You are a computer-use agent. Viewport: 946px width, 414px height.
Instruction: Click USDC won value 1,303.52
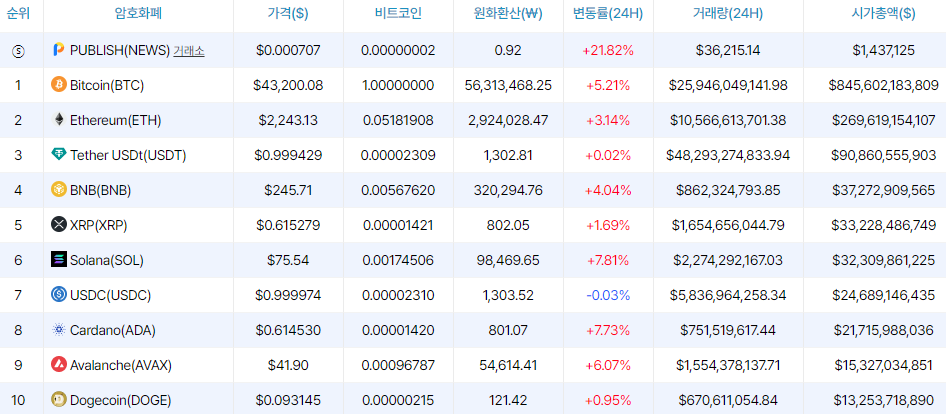508,296
